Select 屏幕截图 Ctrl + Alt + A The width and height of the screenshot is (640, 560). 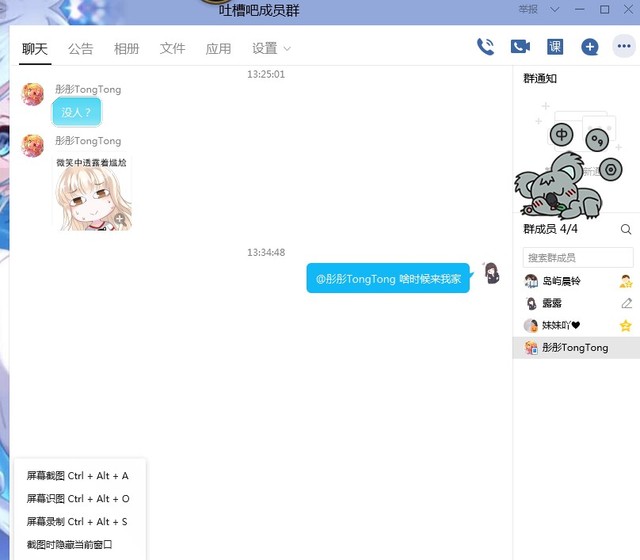click(77, 476)
